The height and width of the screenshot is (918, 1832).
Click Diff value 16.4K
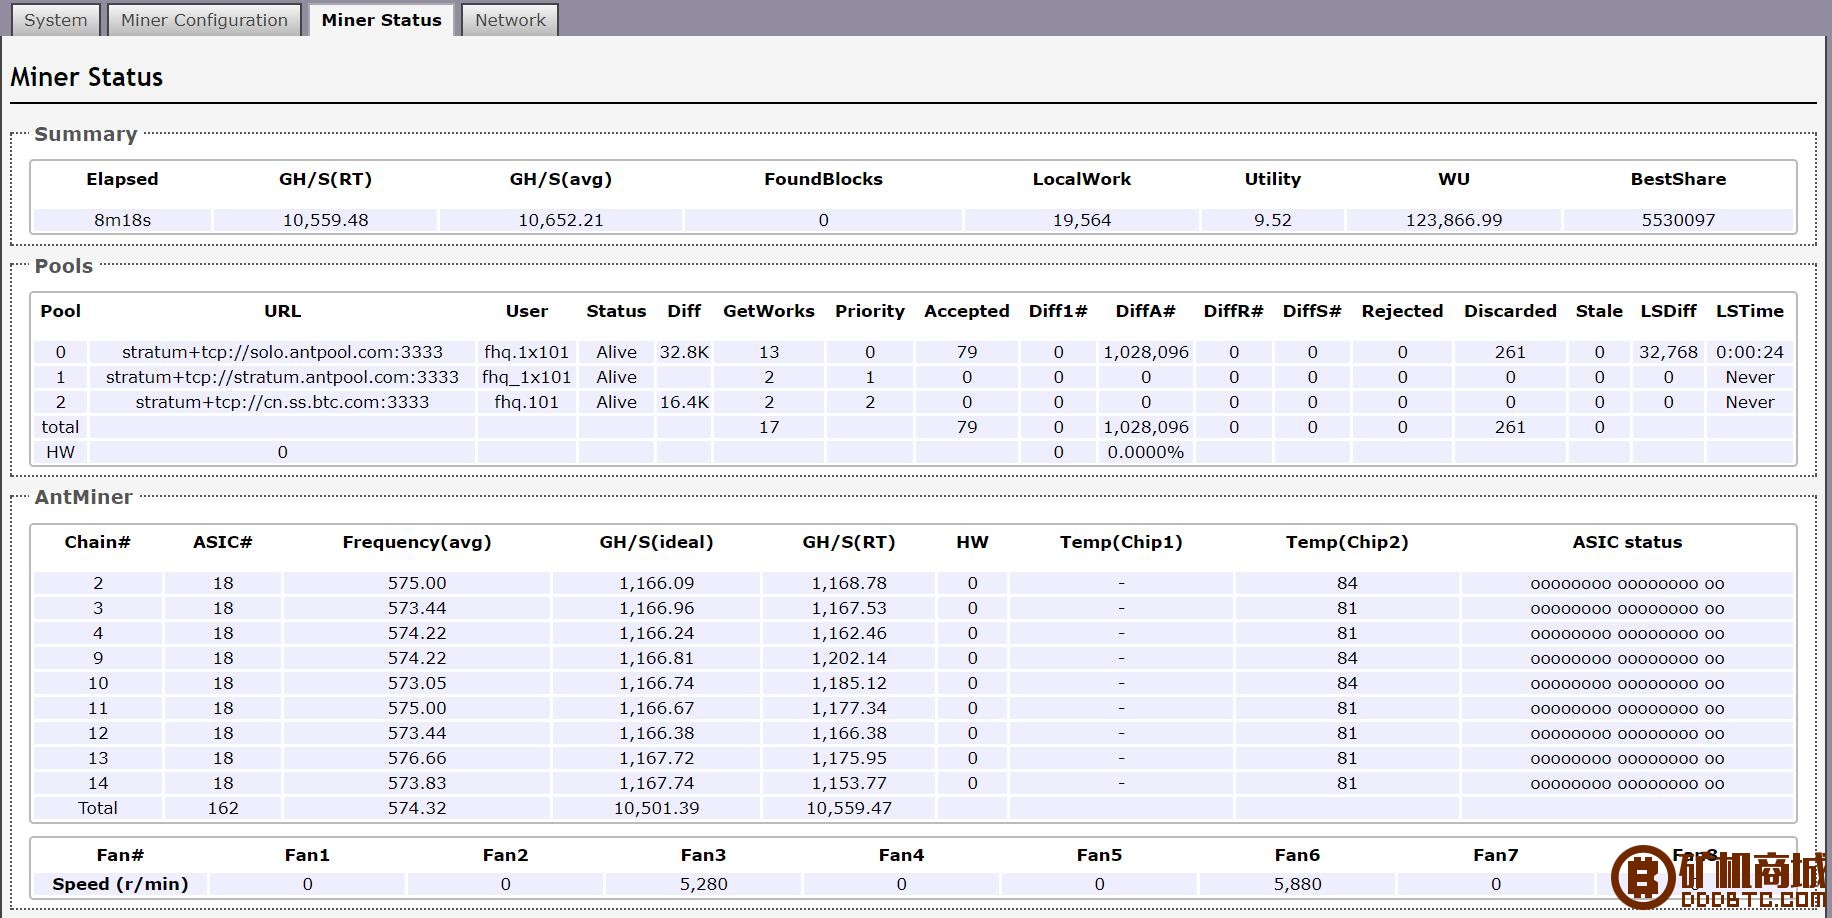(x=684, y=402)
